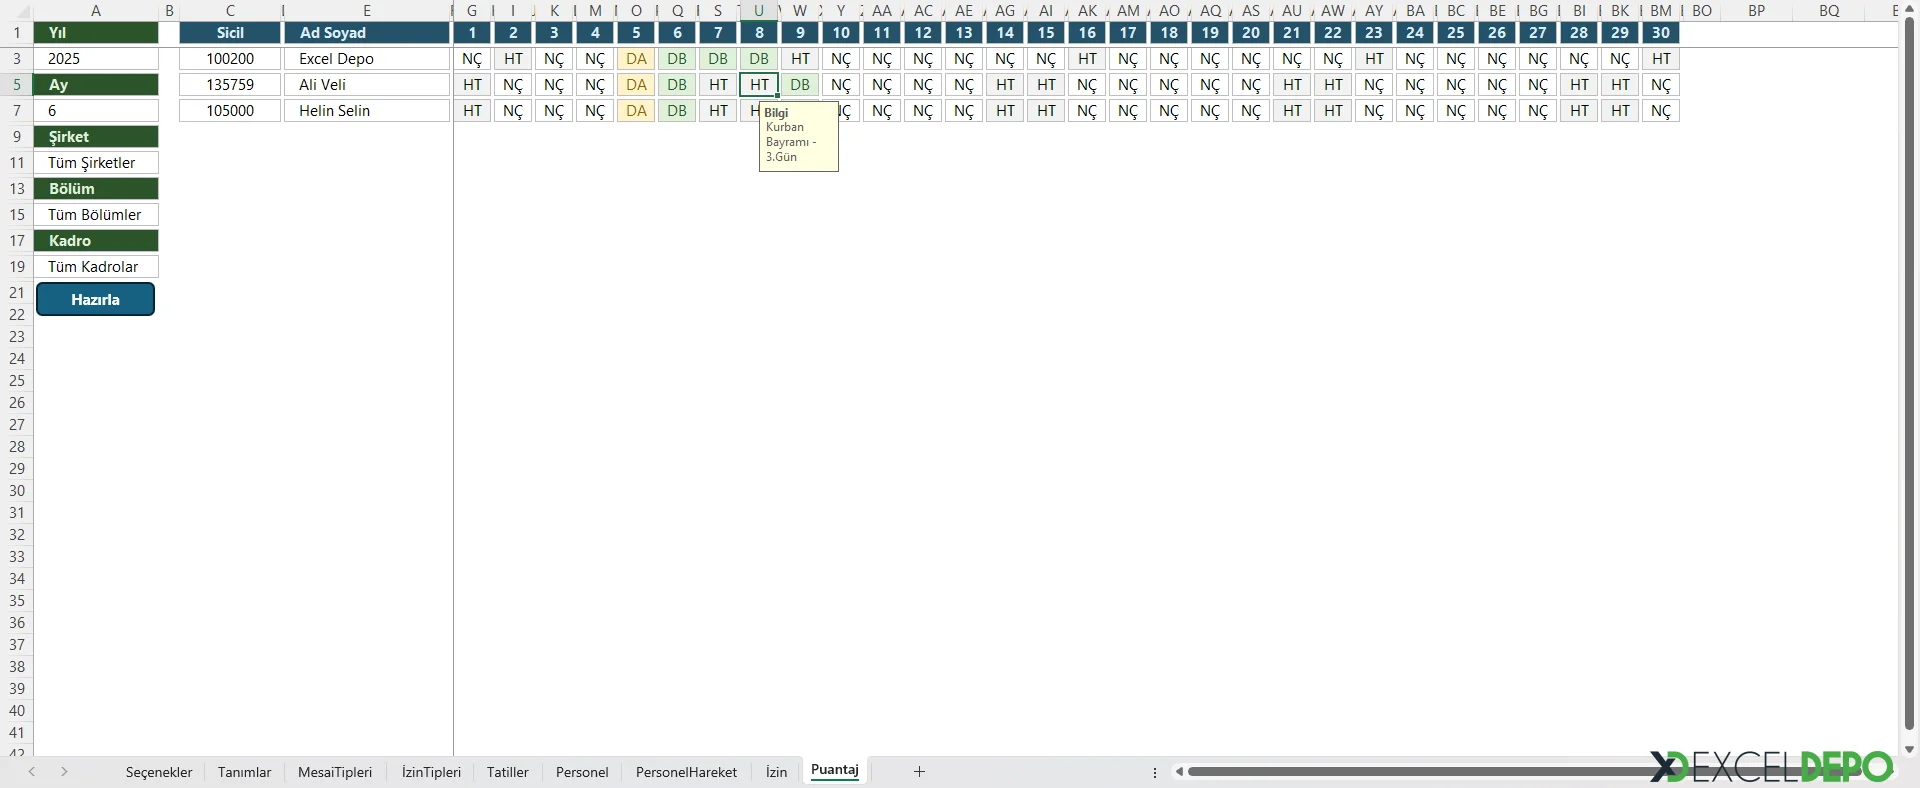Open the Seçenekler sheet tab
Viewport: 1920px width, 788px height.
[159, 772]
